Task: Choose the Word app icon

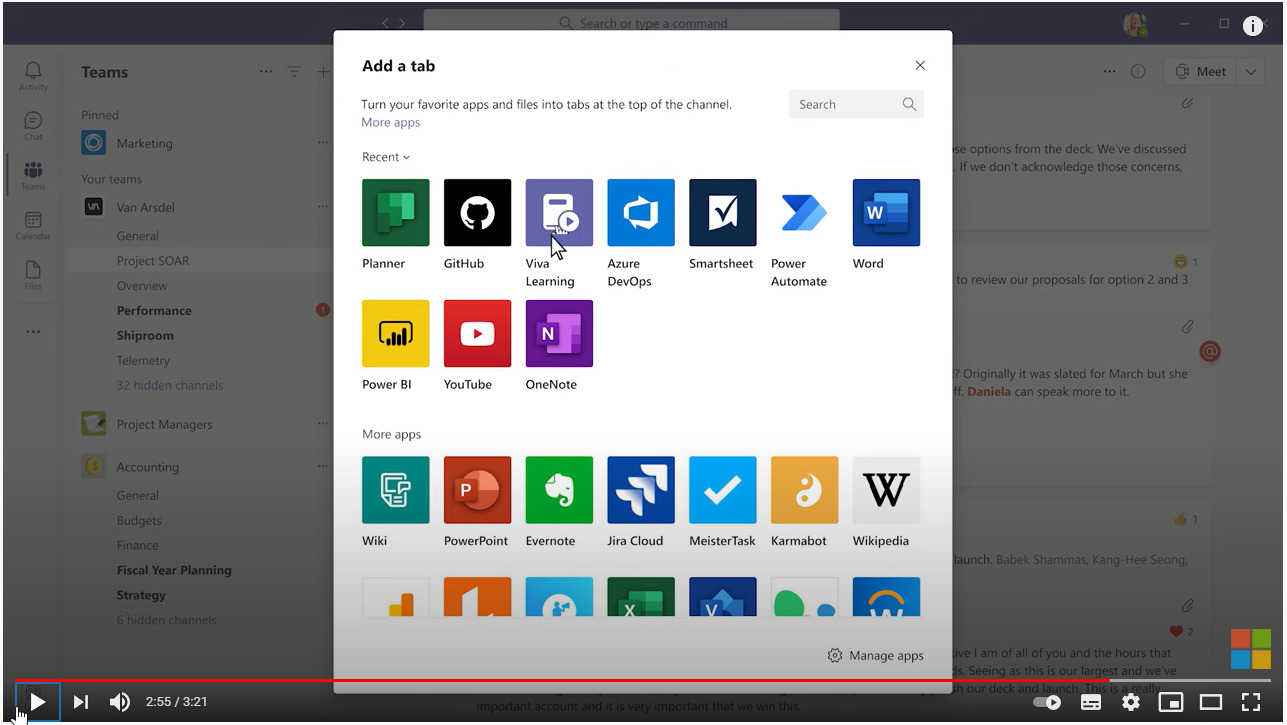Action: [887, 212]
